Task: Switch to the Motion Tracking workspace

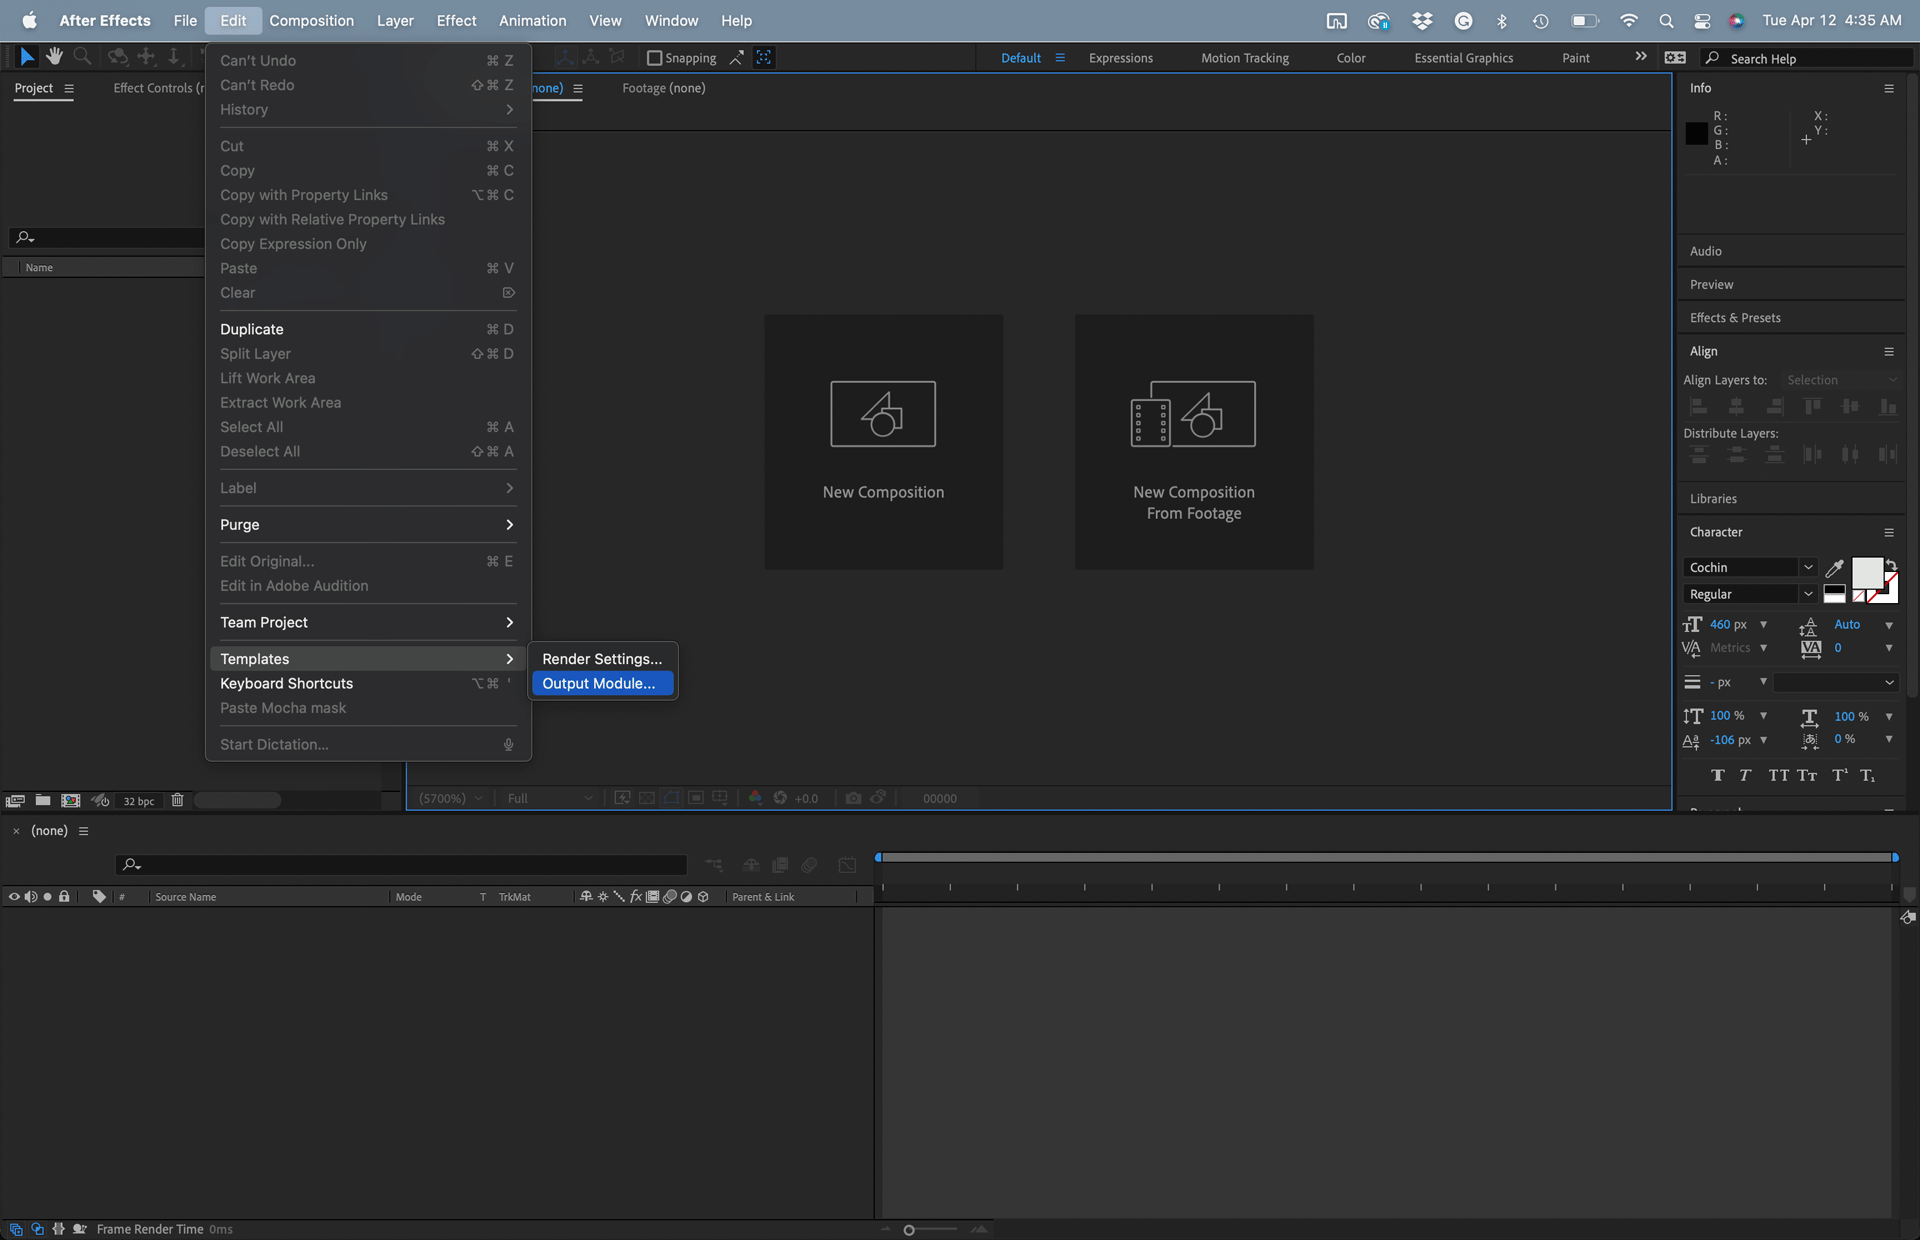Action: [x=1244, y=57]
